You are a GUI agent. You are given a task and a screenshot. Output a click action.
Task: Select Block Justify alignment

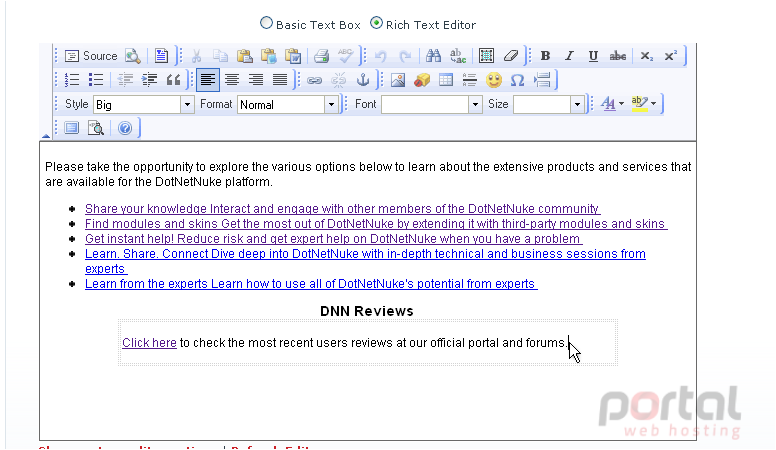click(280, 80)
